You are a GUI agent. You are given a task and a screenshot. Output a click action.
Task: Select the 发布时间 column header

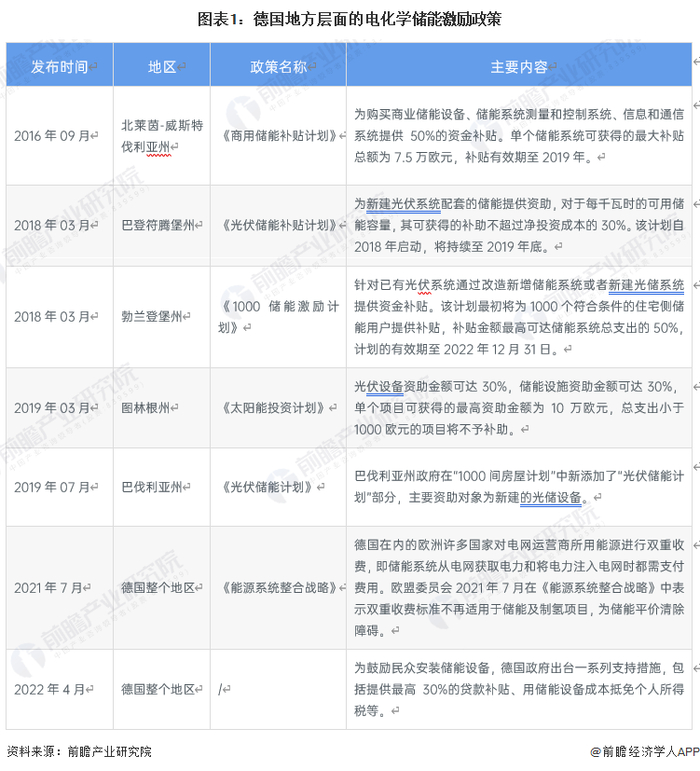(x=59, y=66)
